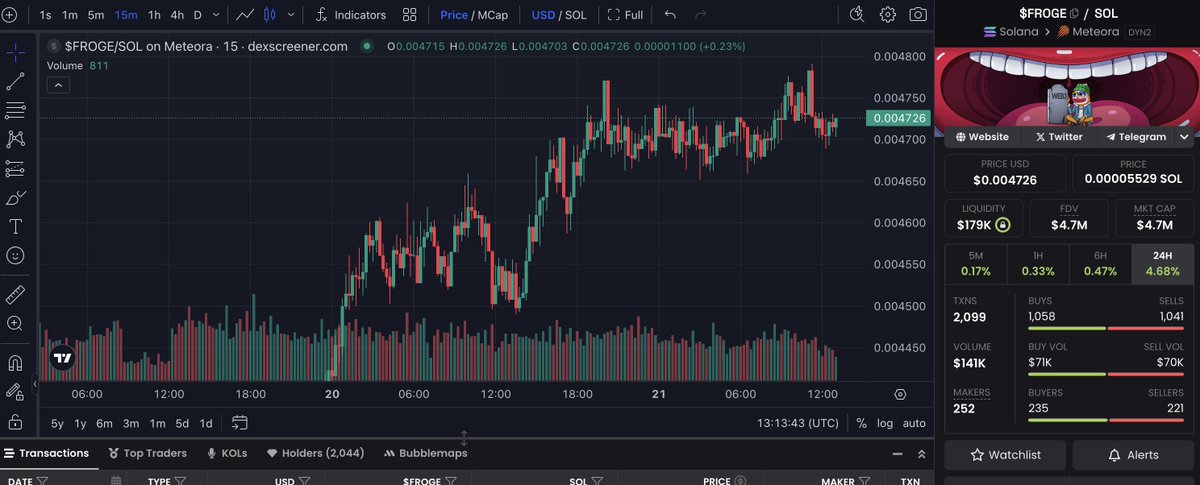Image resolution: width=1200 pixels, height=485 pixels.
Task: Toggle auto scale on chart
Action: click(914, 423)
